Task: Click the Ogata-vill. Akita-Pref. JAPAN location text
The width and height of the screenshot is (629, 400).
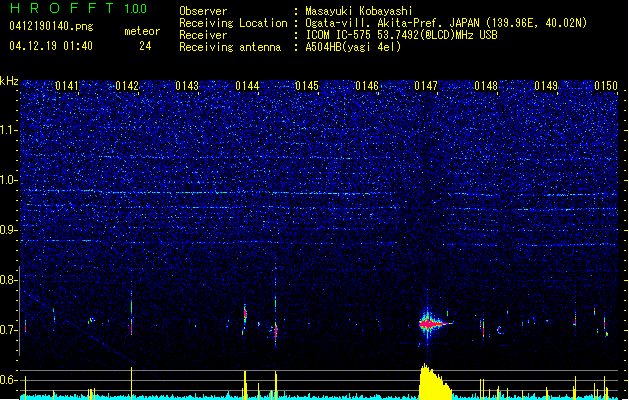Action: [x=446, y=23]
